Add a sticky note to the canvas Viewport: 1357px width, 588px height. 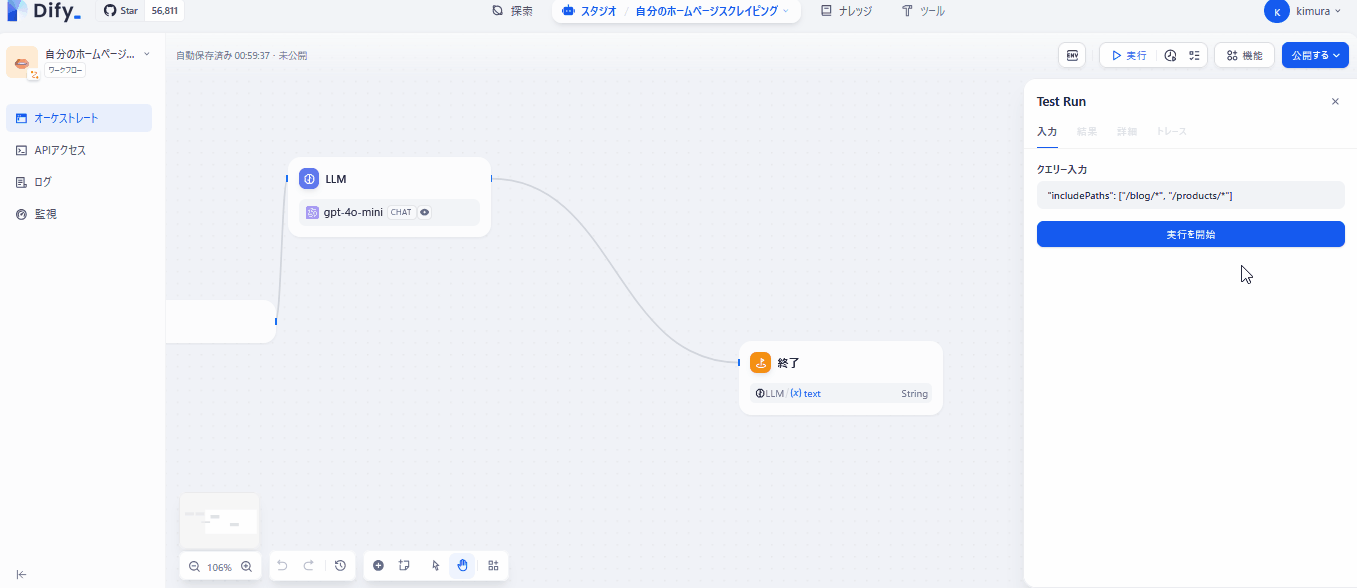405,565
